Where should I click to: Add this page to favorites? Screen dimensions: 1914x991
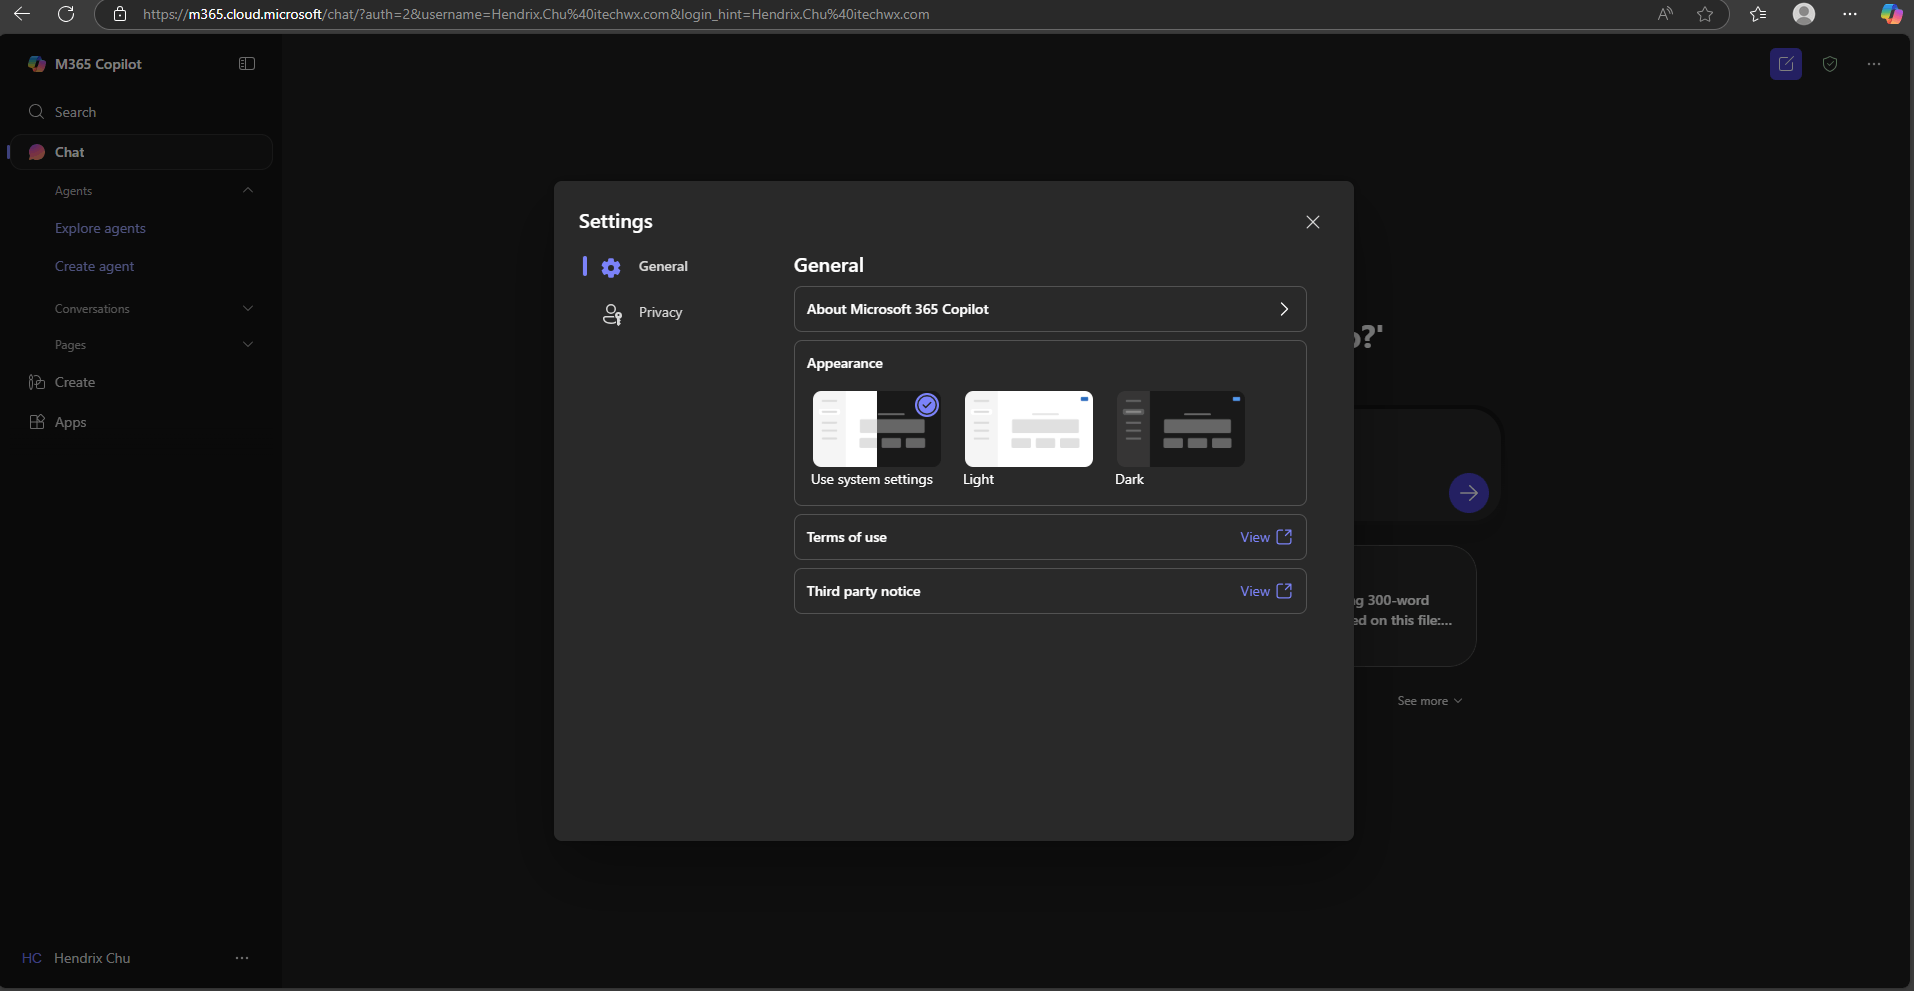[1705, 14]
